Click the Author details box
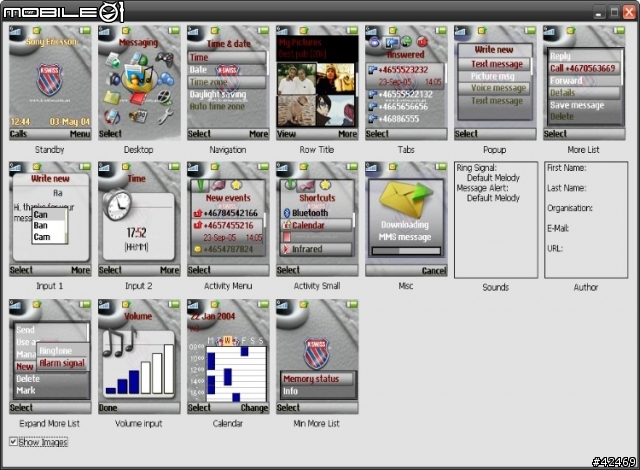The height and width of the screenshot is (470, 640). (586, 220)
